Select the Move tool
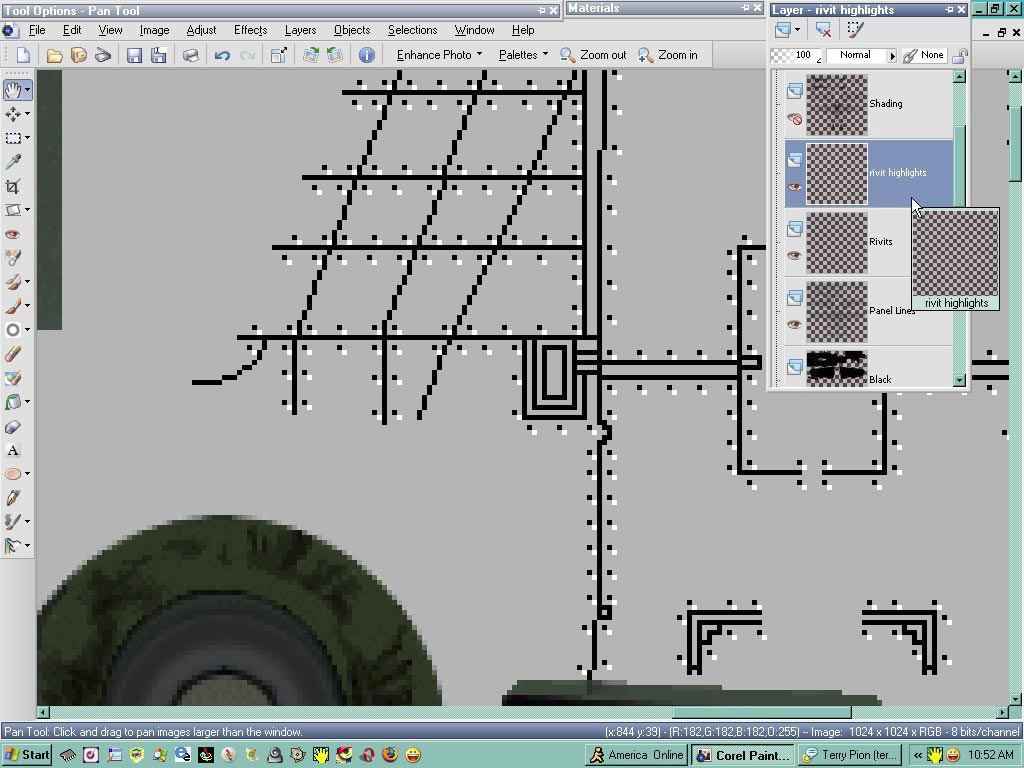Screen dimensions: 1024x768 point(12,114)
